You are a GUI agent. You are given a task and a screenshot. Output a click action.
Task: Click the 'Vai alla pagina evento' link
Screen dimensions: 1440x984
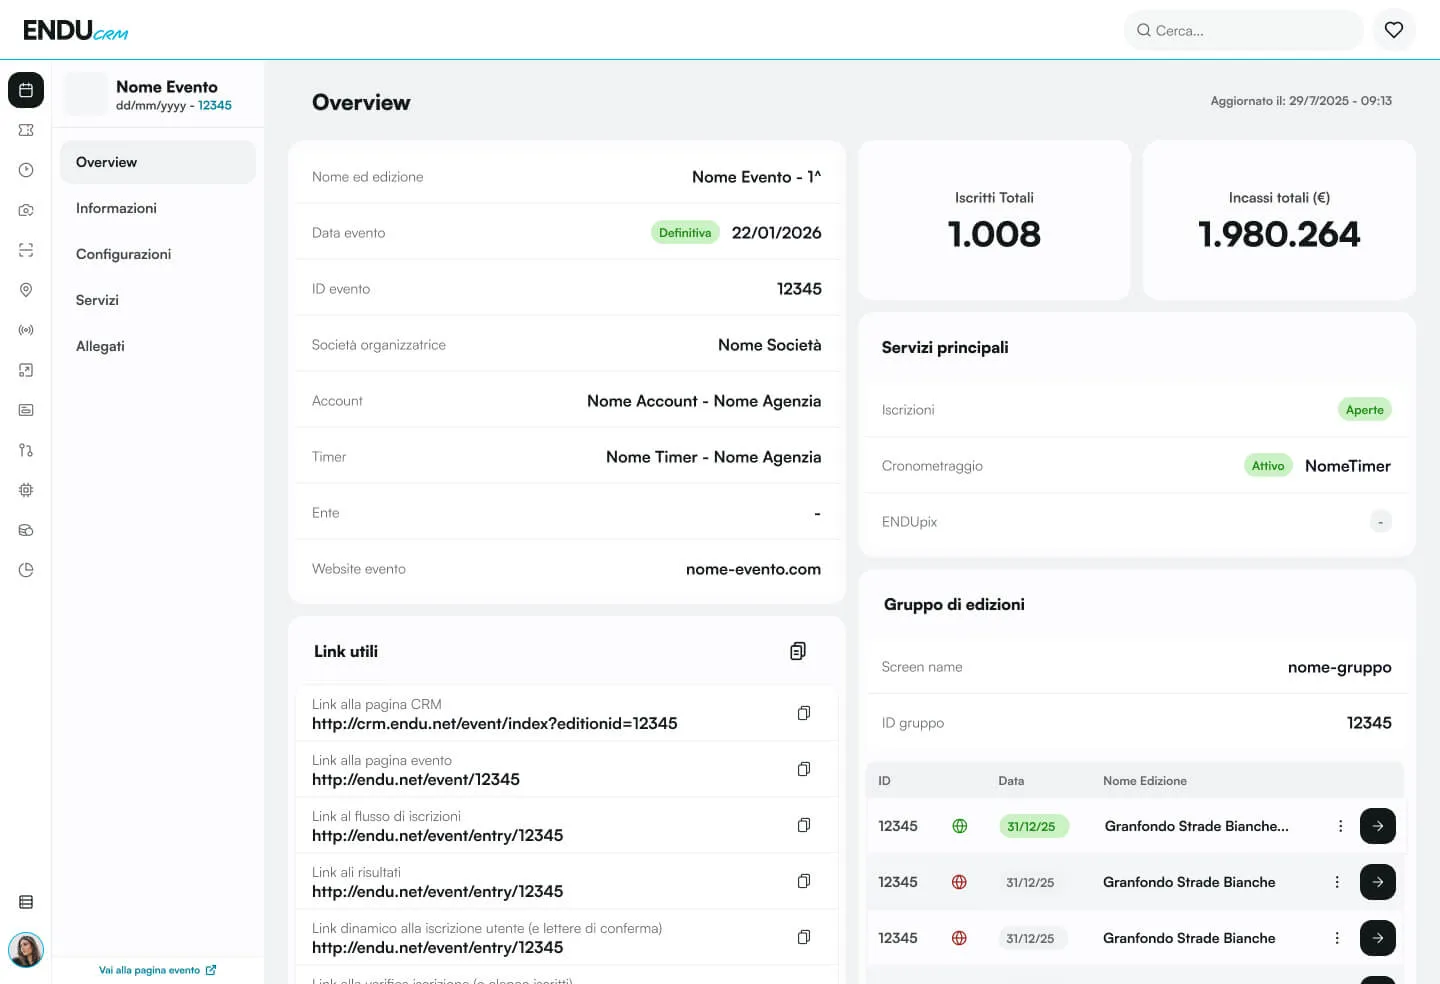[157, 970]
